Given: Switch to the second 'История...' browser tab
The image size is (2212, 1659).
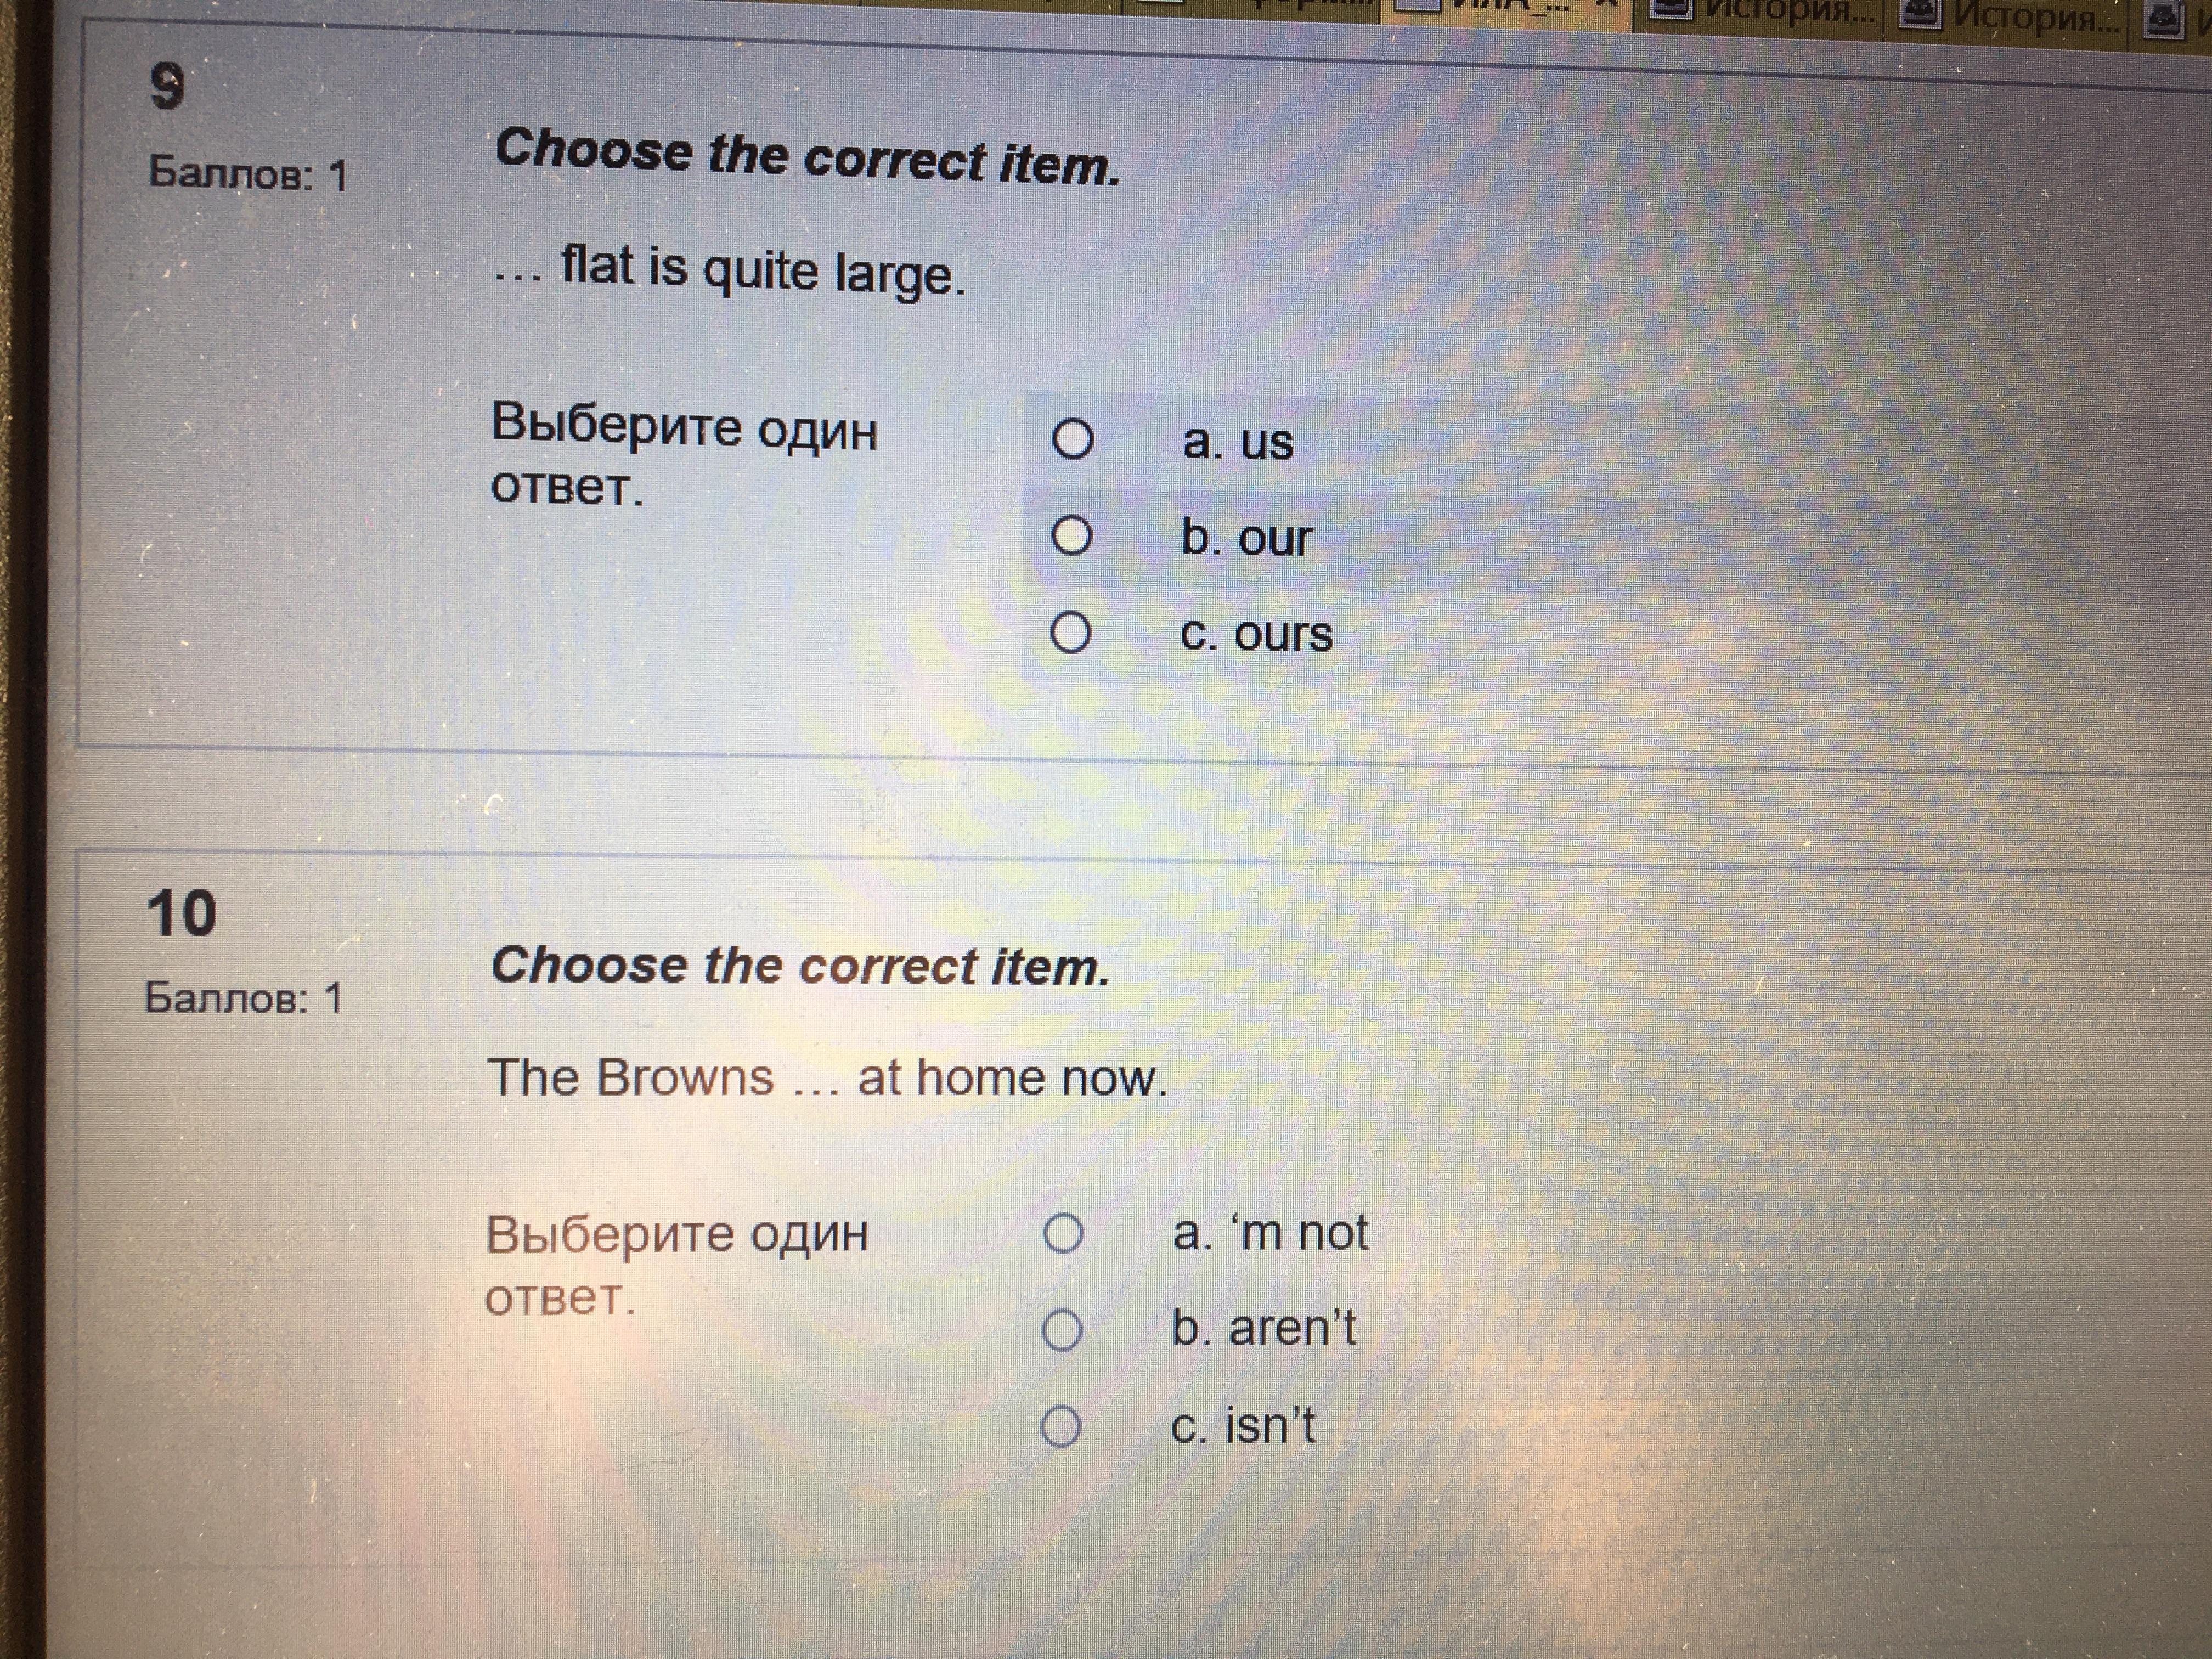Looking at the screenshot, I should pos(2035,14).
